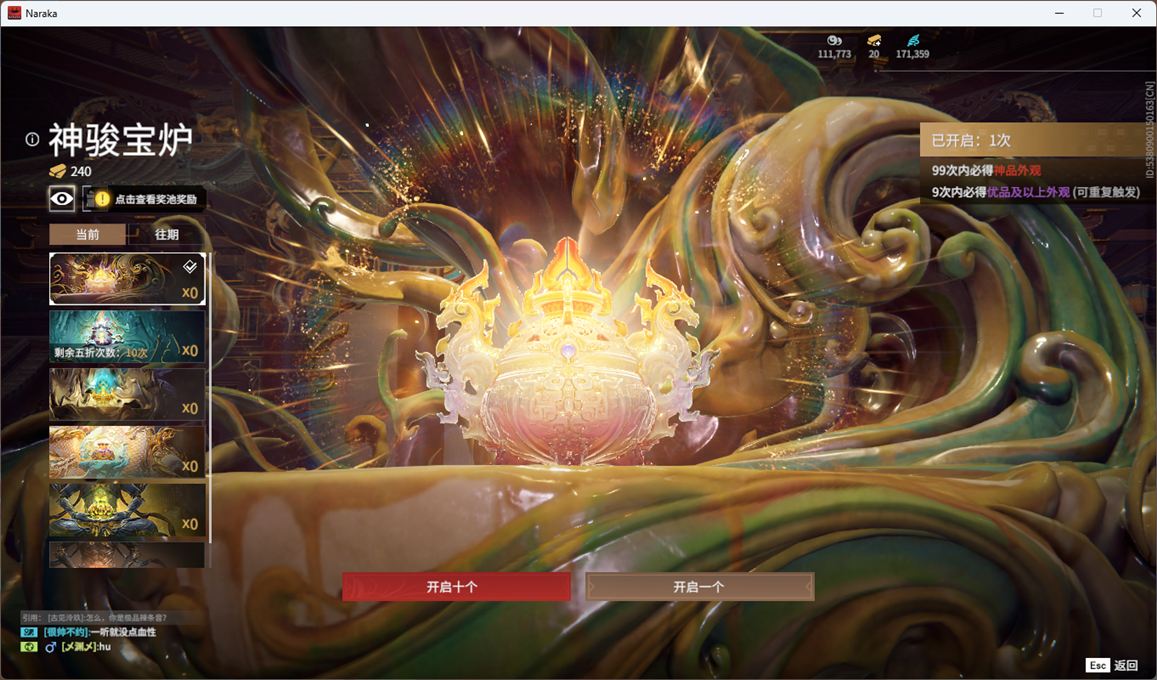Click the green chat channel icon on bottom message

pos(29,647)
